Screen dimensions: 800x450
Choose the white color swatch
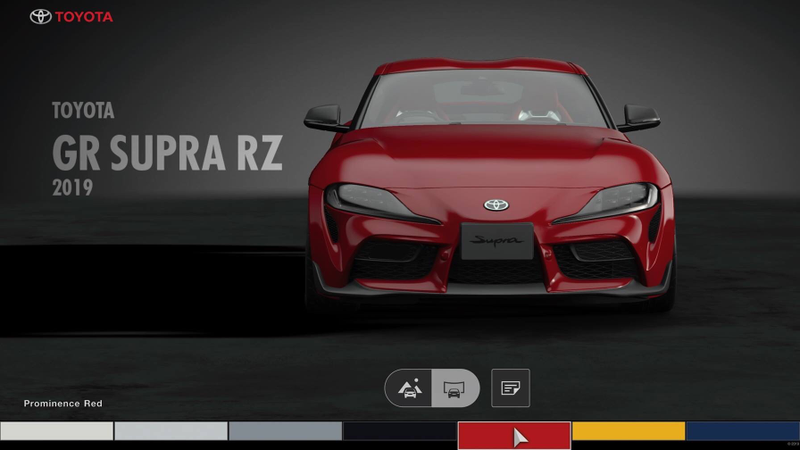(x=57, y=431)
